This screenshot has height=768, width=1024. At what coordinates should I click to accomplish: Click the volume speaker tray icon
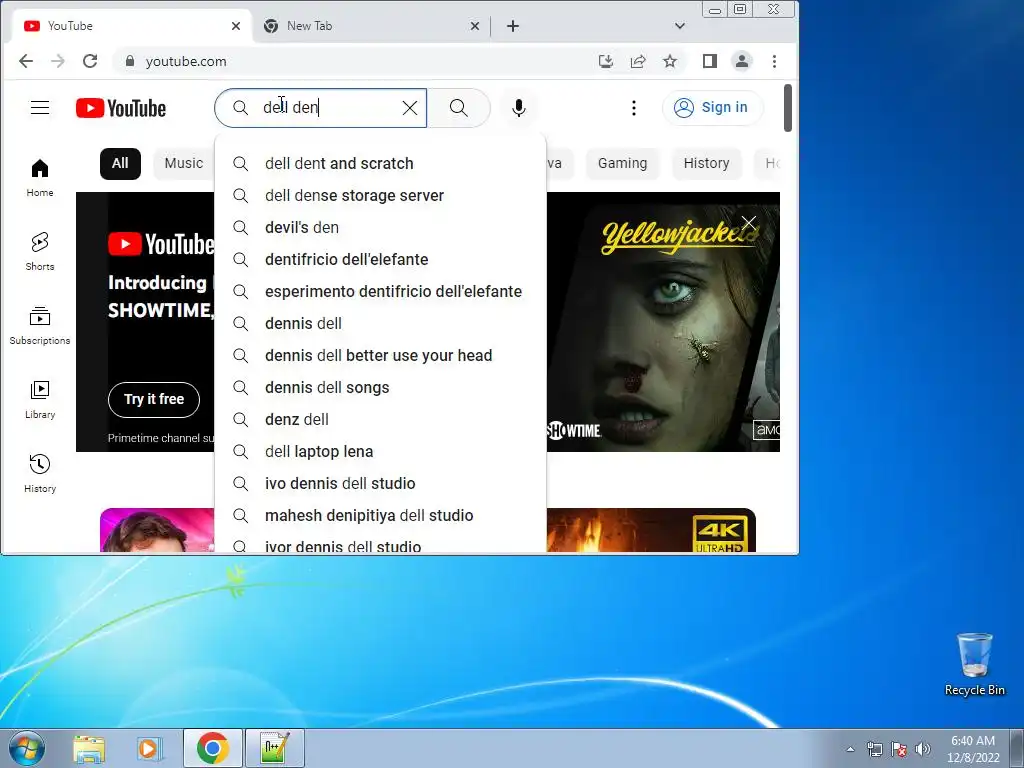[x=923, y=749]
